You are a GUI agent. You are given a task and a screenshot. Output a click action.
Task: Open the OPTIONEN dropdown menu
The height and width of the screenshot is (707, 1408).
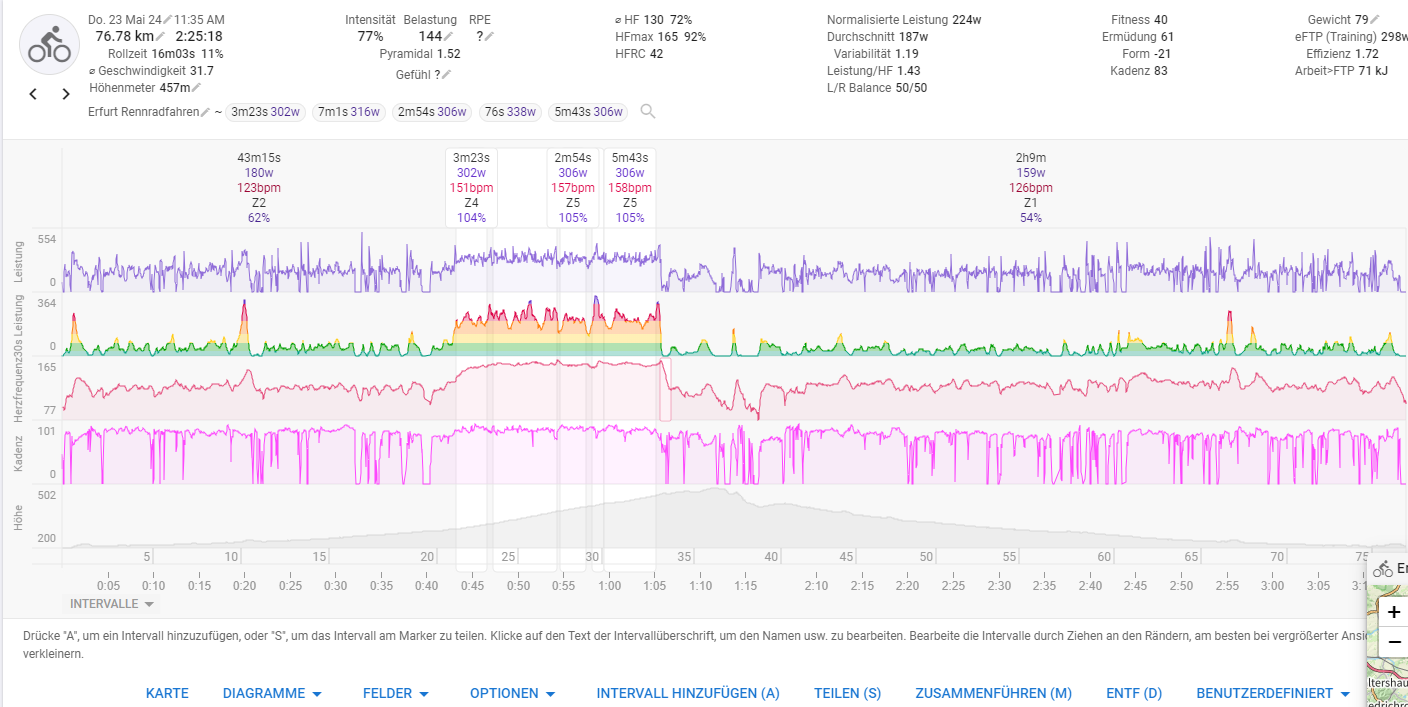(512, 693)
